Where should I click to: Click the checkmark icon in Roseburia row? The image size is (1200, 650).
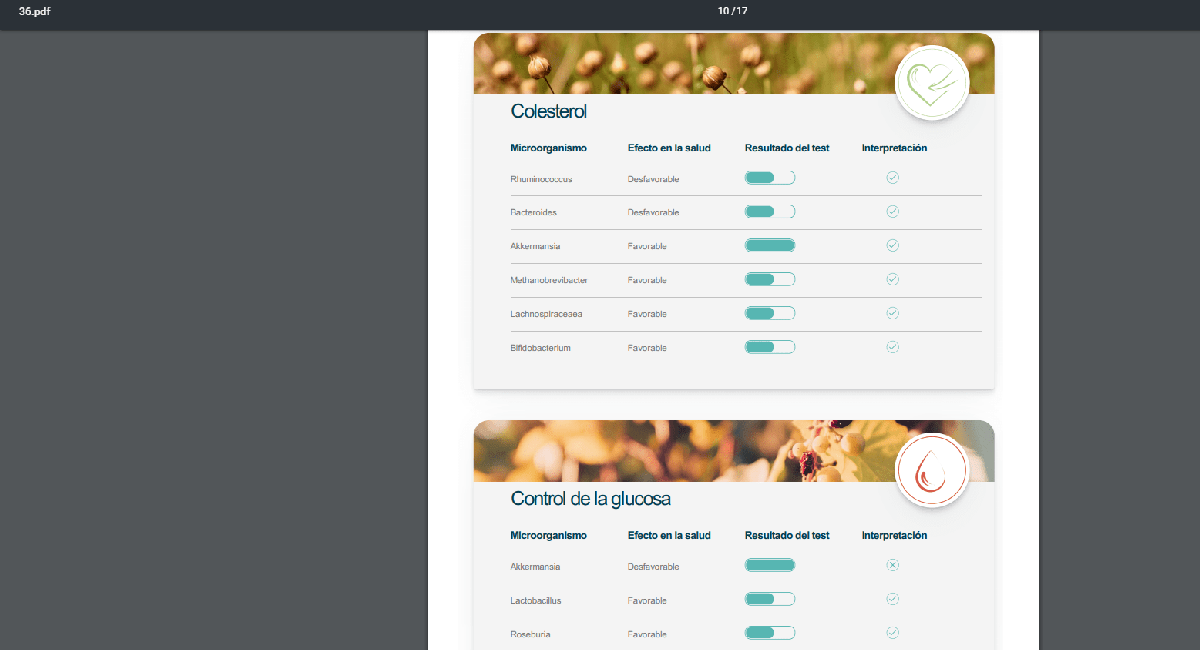click(x=893, y=633)
